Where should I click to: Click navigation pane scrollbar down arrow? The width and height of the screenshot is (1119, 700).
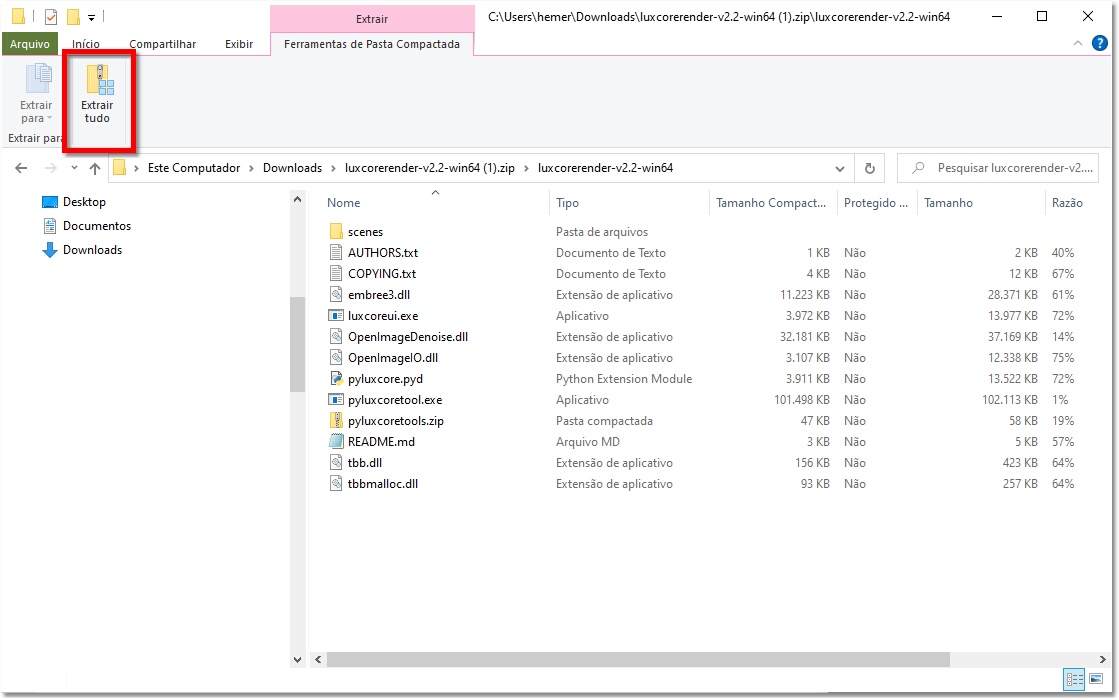pyautogui.click(x=298, y=660)
